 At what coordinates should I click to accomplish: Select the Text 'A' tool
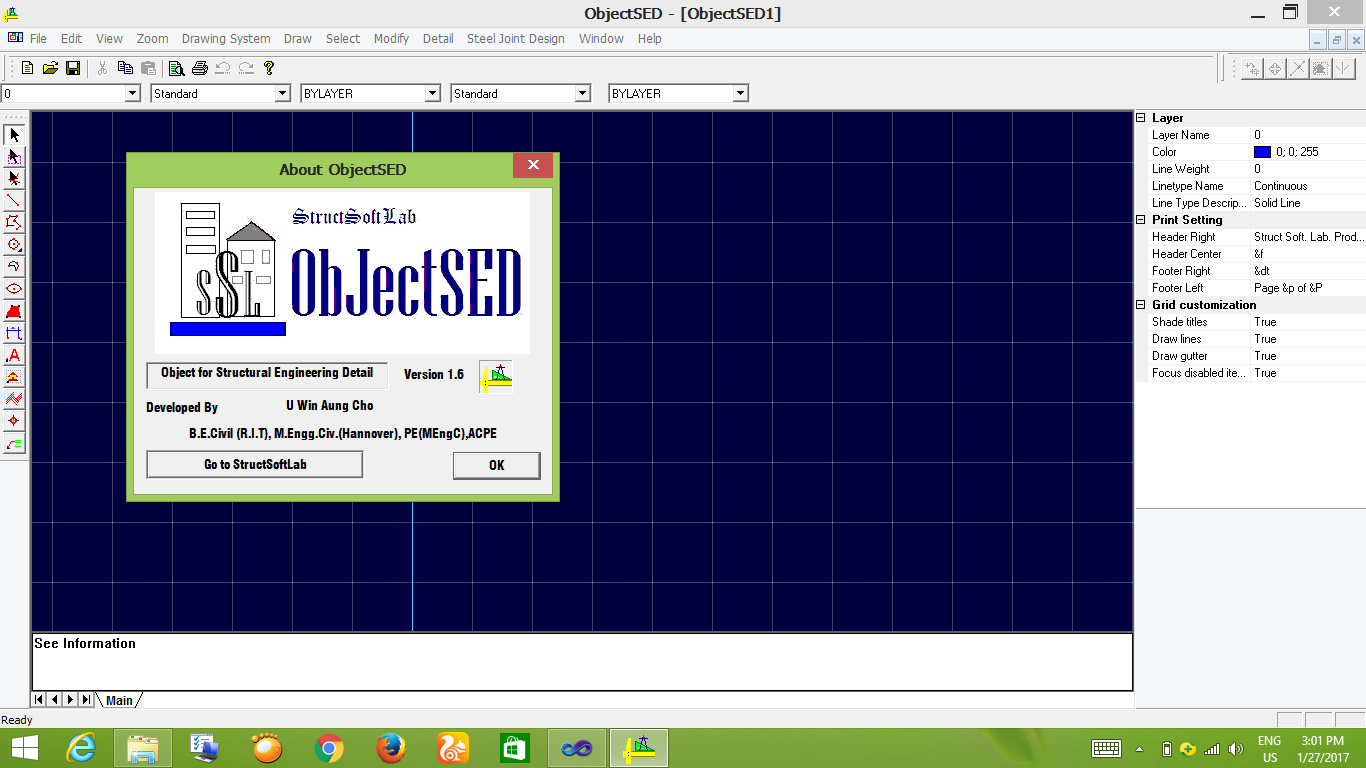tap(14, 355)
